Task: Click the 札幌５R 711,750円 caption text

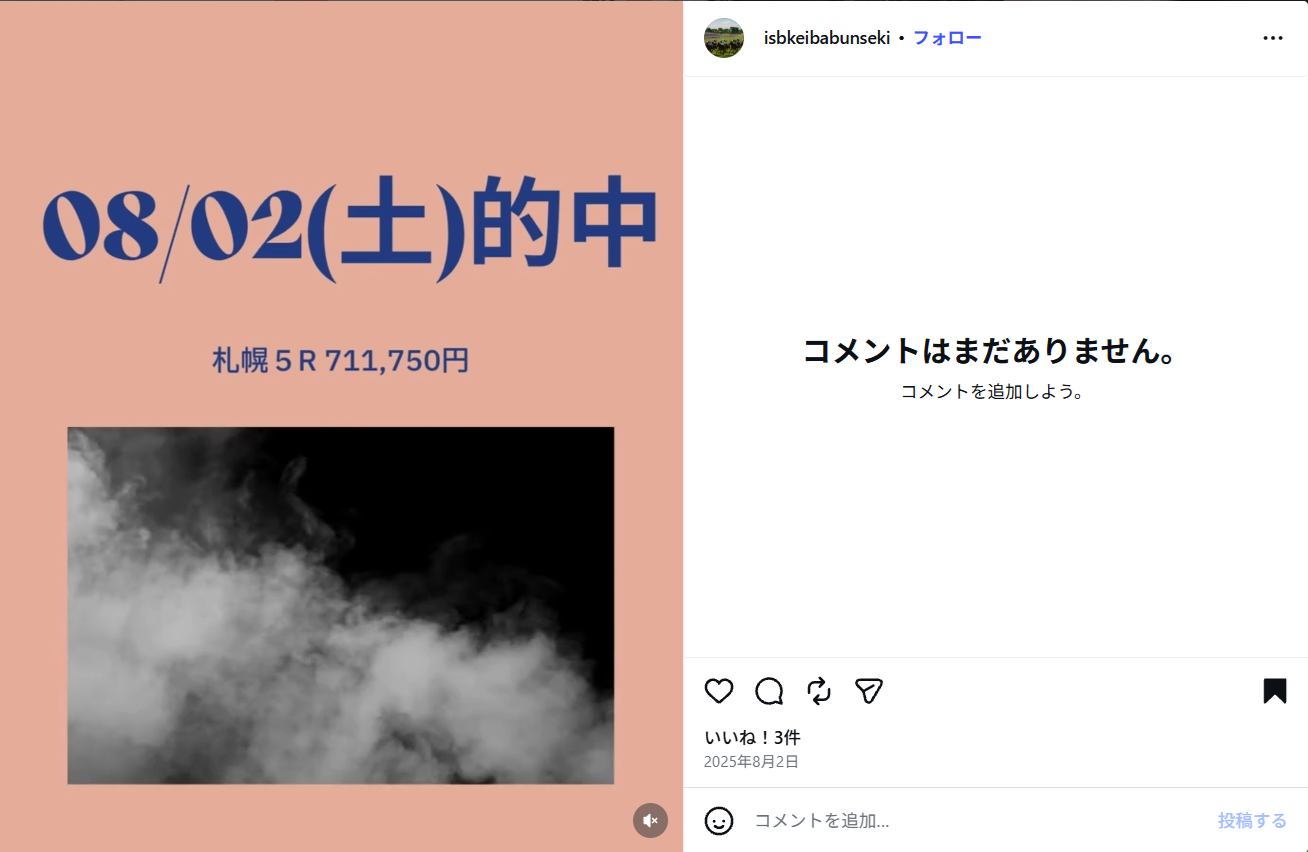Action: pos(341,360)
